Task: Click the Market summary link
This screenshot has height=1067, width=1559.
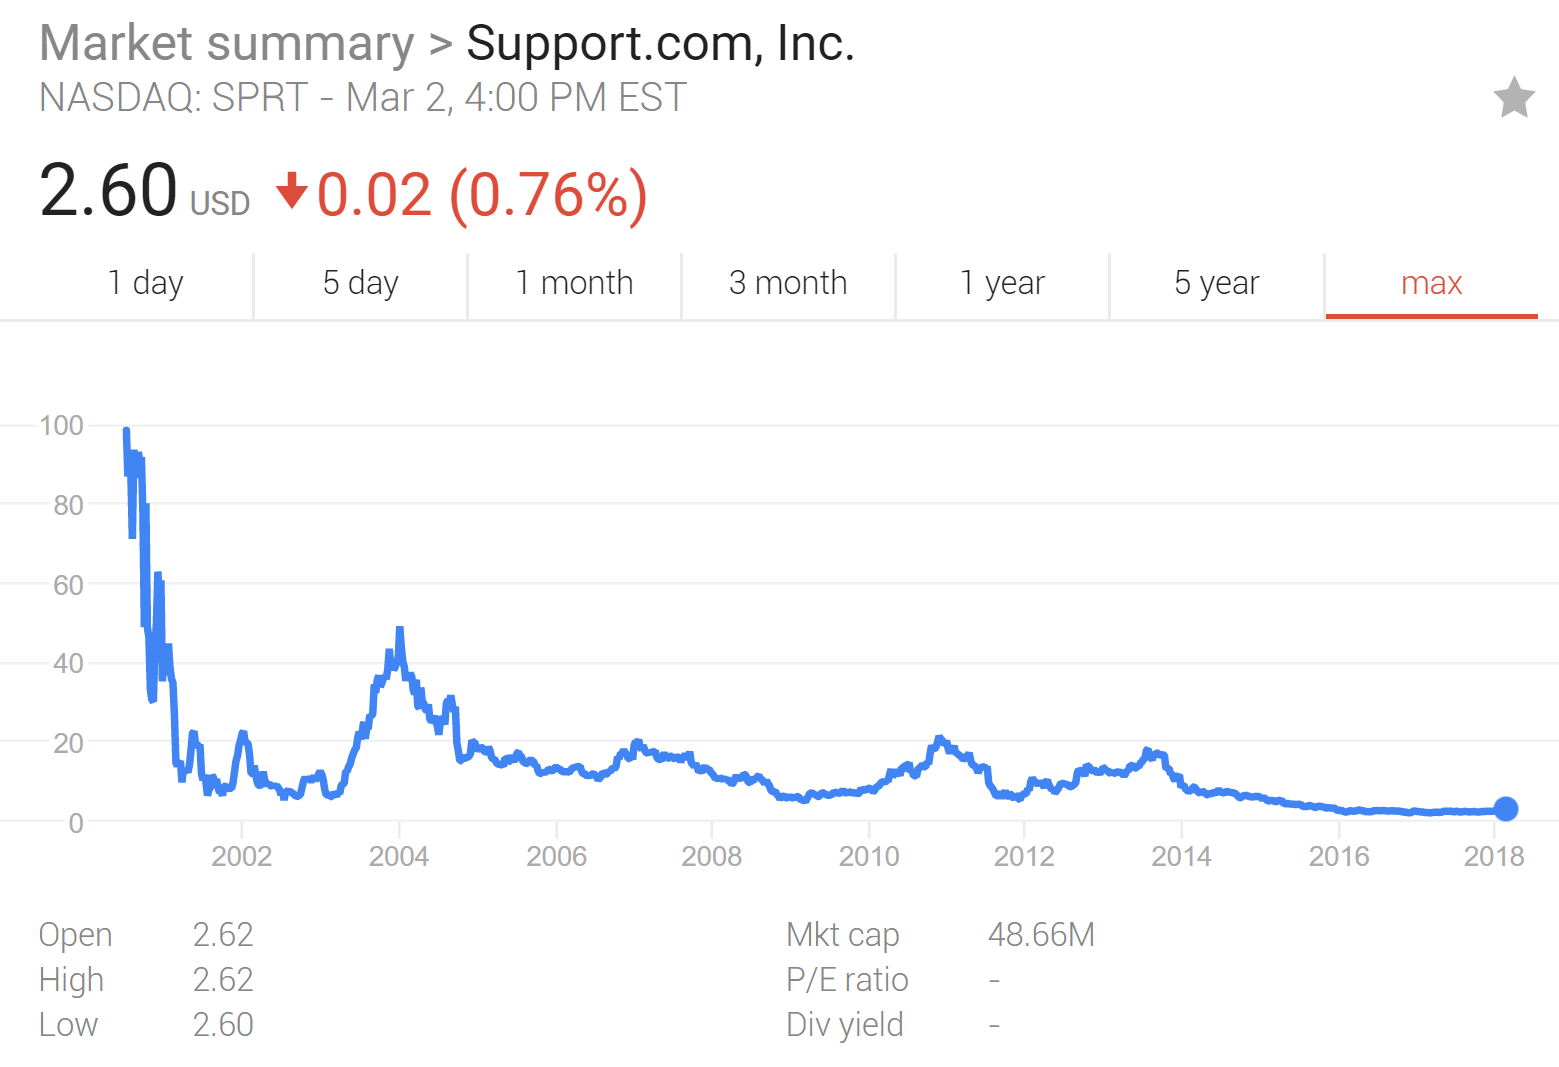Action: point(227,44)
